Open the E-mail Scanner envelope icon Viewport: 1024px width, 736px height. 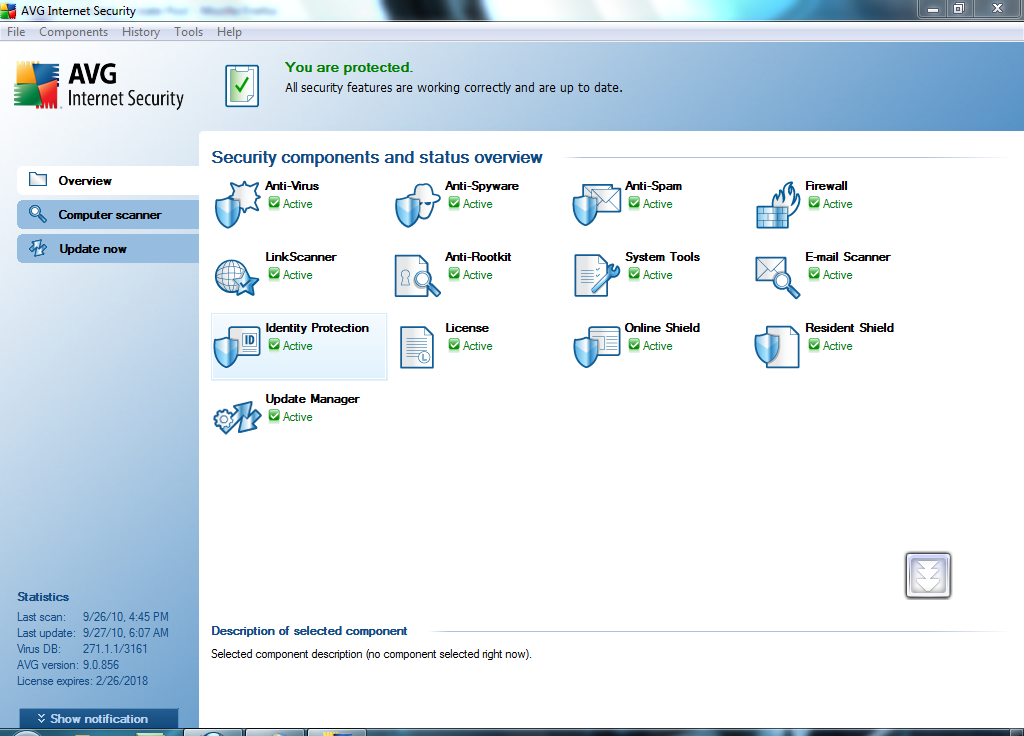[x=777, y=277]
